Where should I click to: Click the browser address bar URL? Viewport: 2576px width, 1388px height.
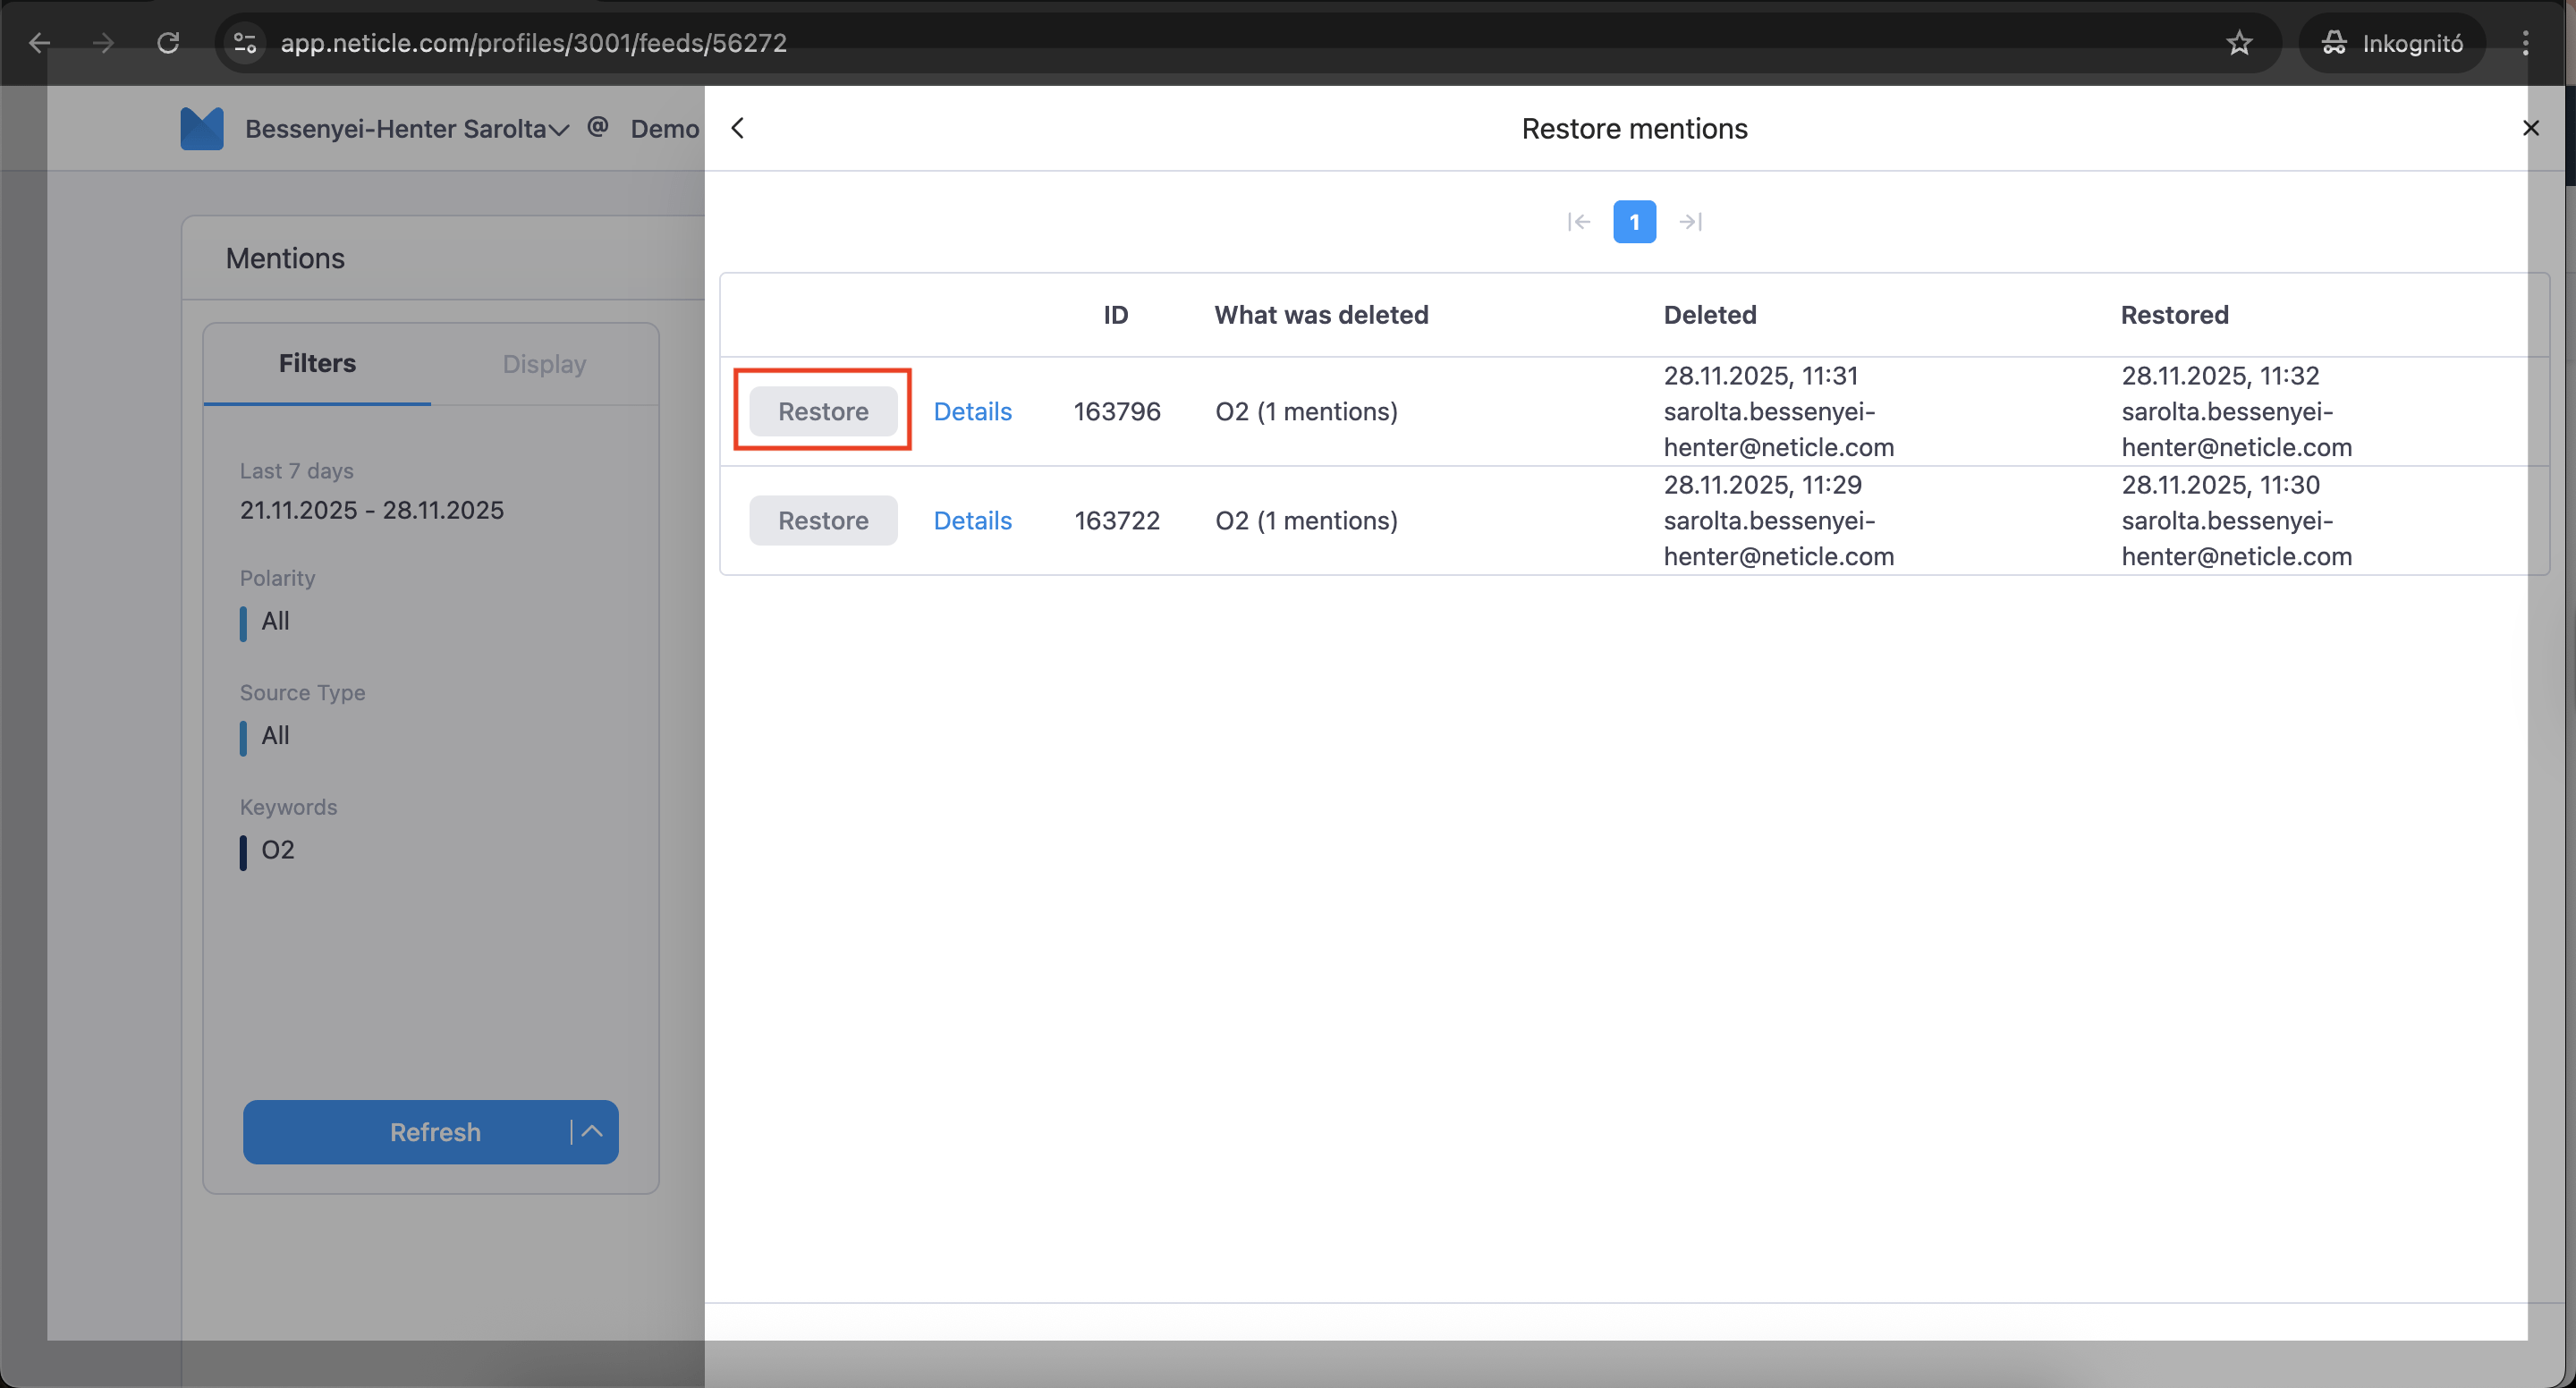pyautogui.click(x=533, y=43)
